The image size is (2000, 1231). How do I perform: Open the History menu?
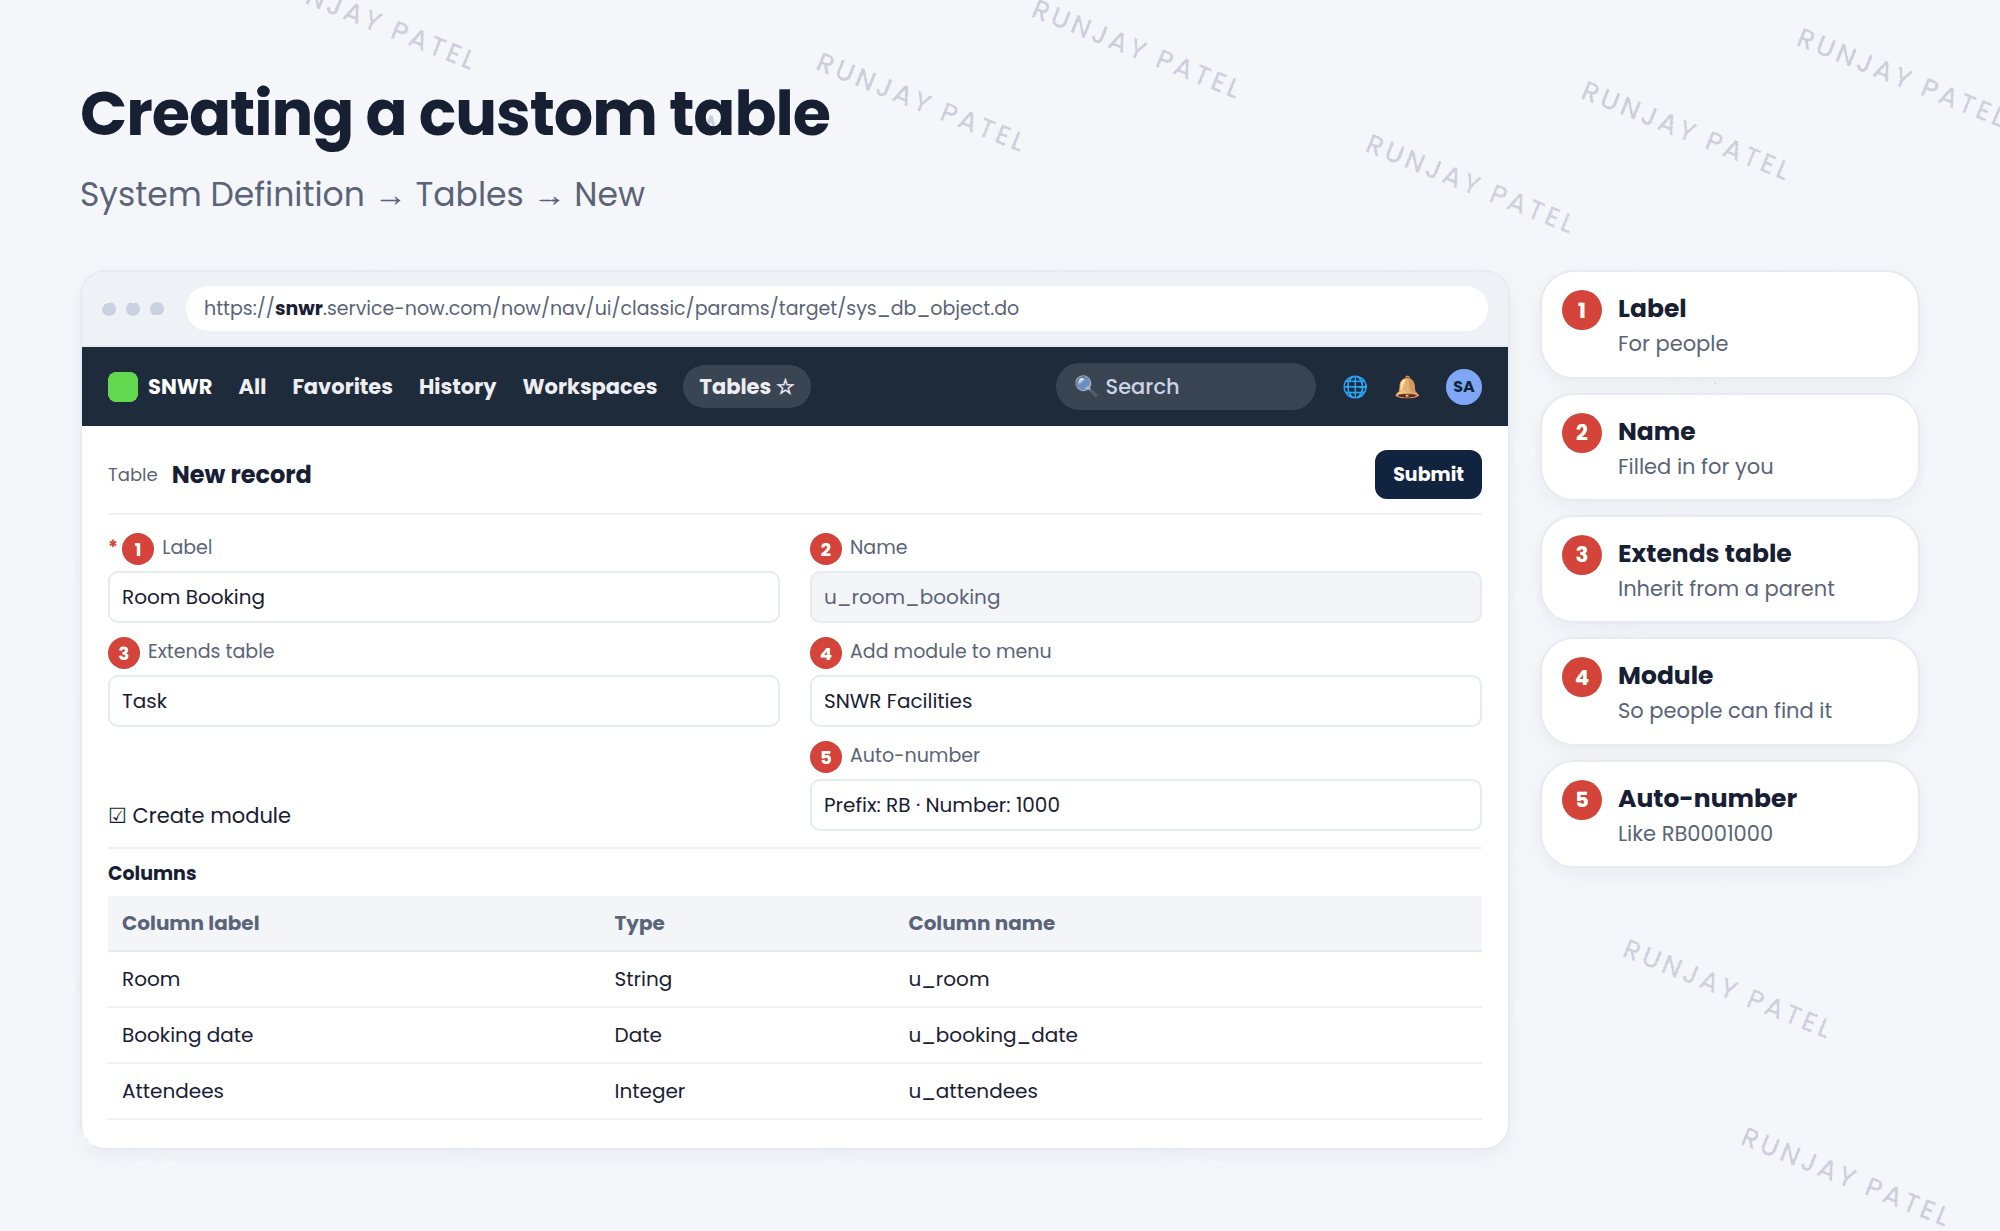coord(457,387)
